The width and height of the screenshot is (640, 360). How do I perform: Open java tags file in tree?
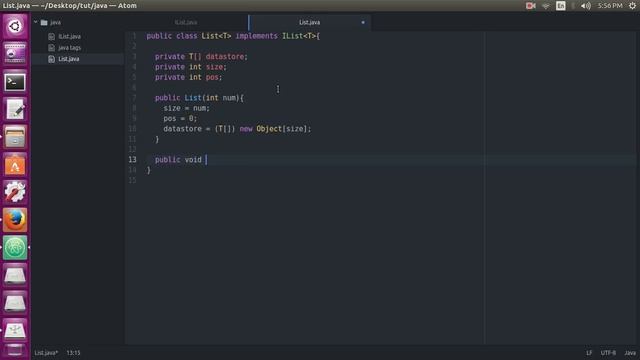click(69, 48)
